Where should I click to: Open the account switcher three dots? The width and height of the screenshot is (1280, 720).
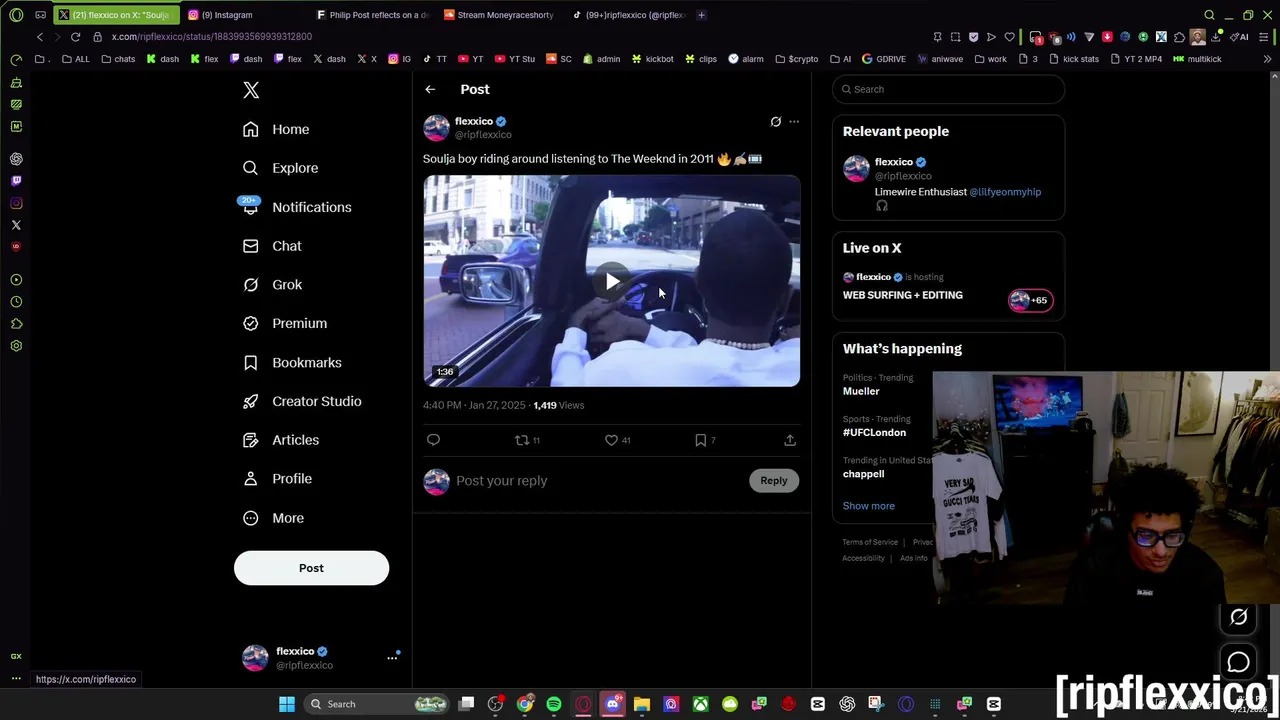(x=392, y=658)
